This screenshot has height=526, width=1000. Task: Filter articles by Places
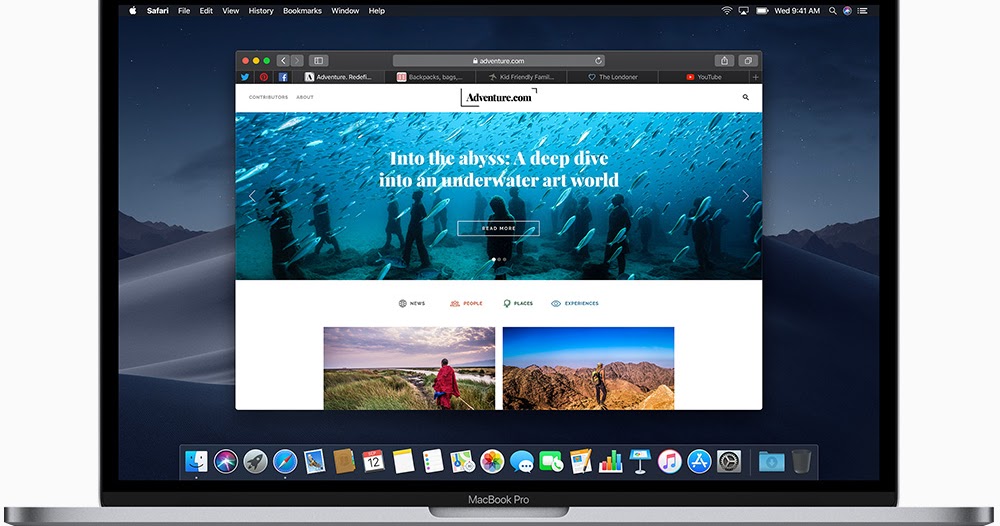(518, 303)
